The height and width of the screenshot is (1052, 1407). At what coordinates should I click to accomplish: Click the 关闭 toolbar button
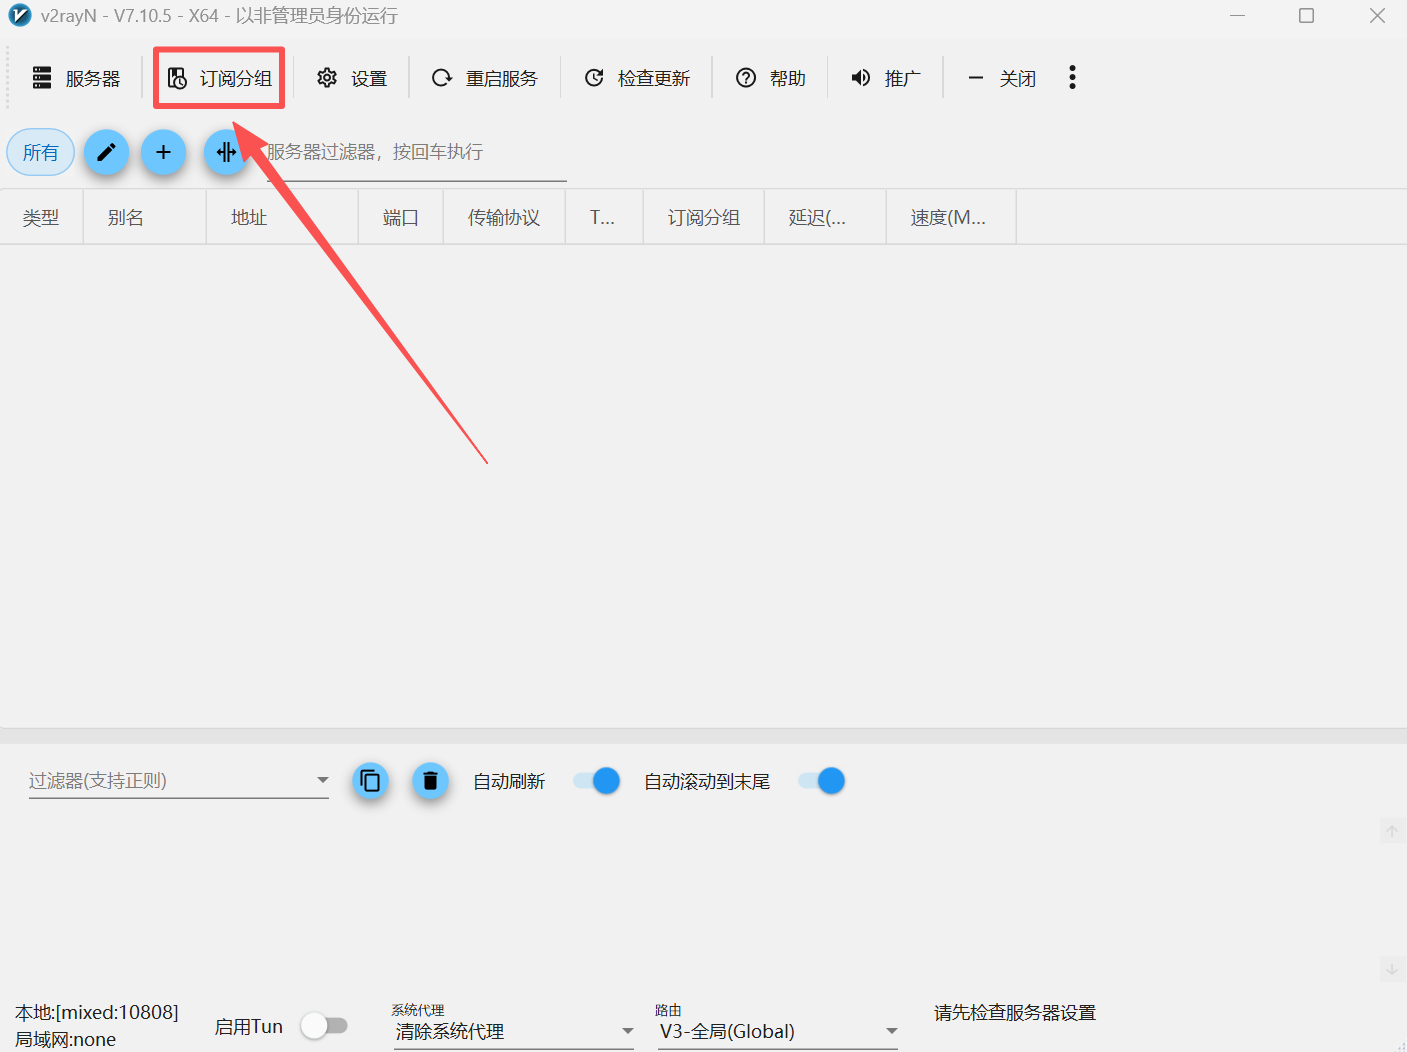point(1002,78)
